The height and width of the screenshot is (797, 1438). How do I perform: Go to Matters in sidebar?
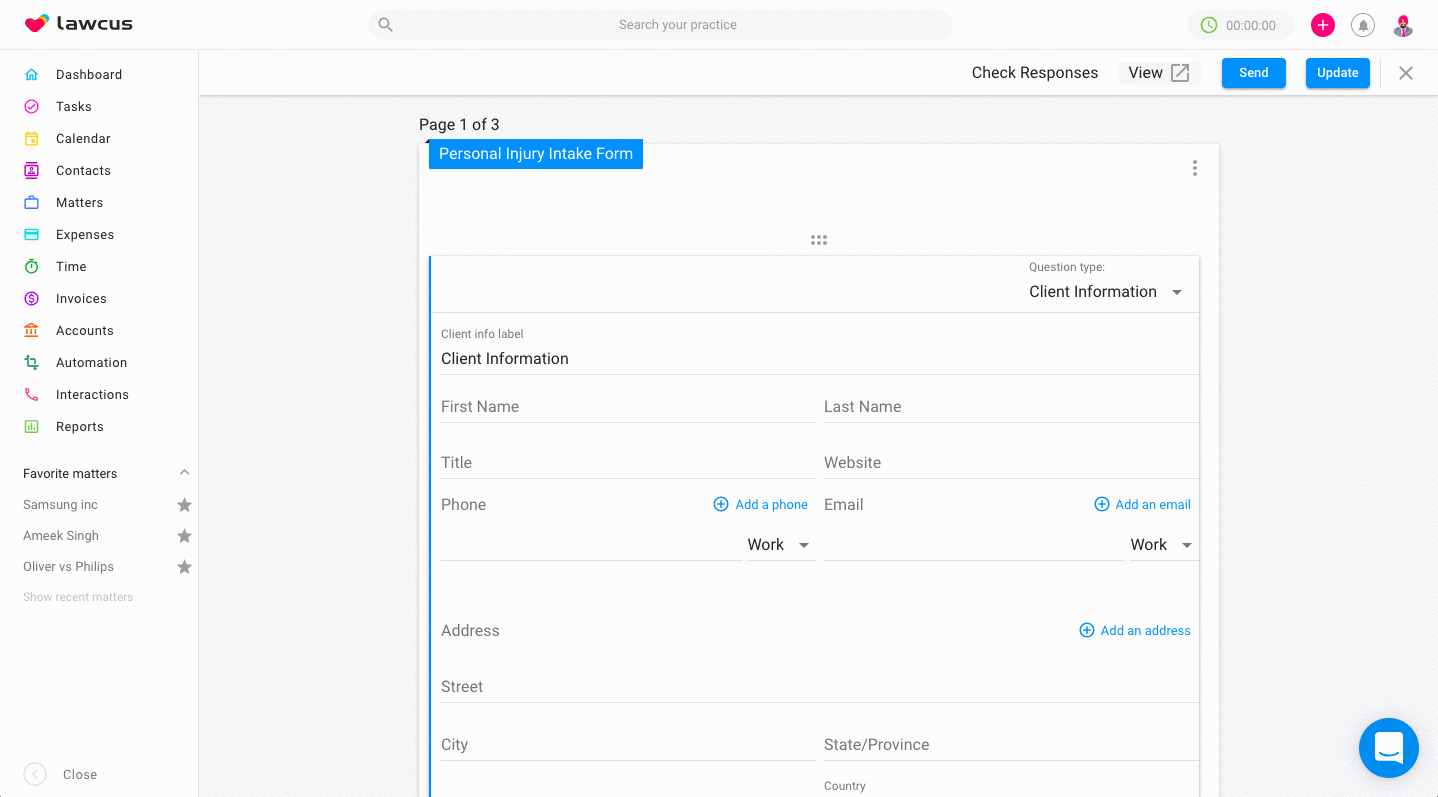pos(80,202)
